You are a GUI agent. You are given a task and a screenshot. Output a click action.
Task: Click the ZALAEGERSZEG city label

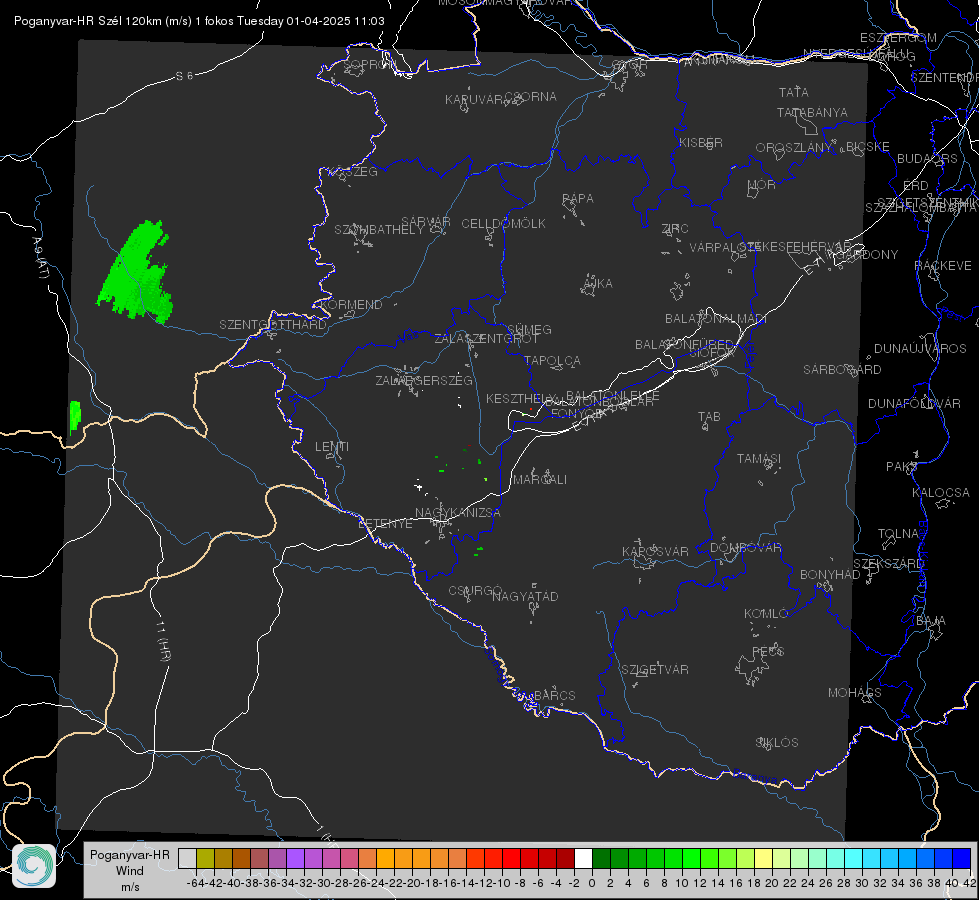tap(424, 380)
